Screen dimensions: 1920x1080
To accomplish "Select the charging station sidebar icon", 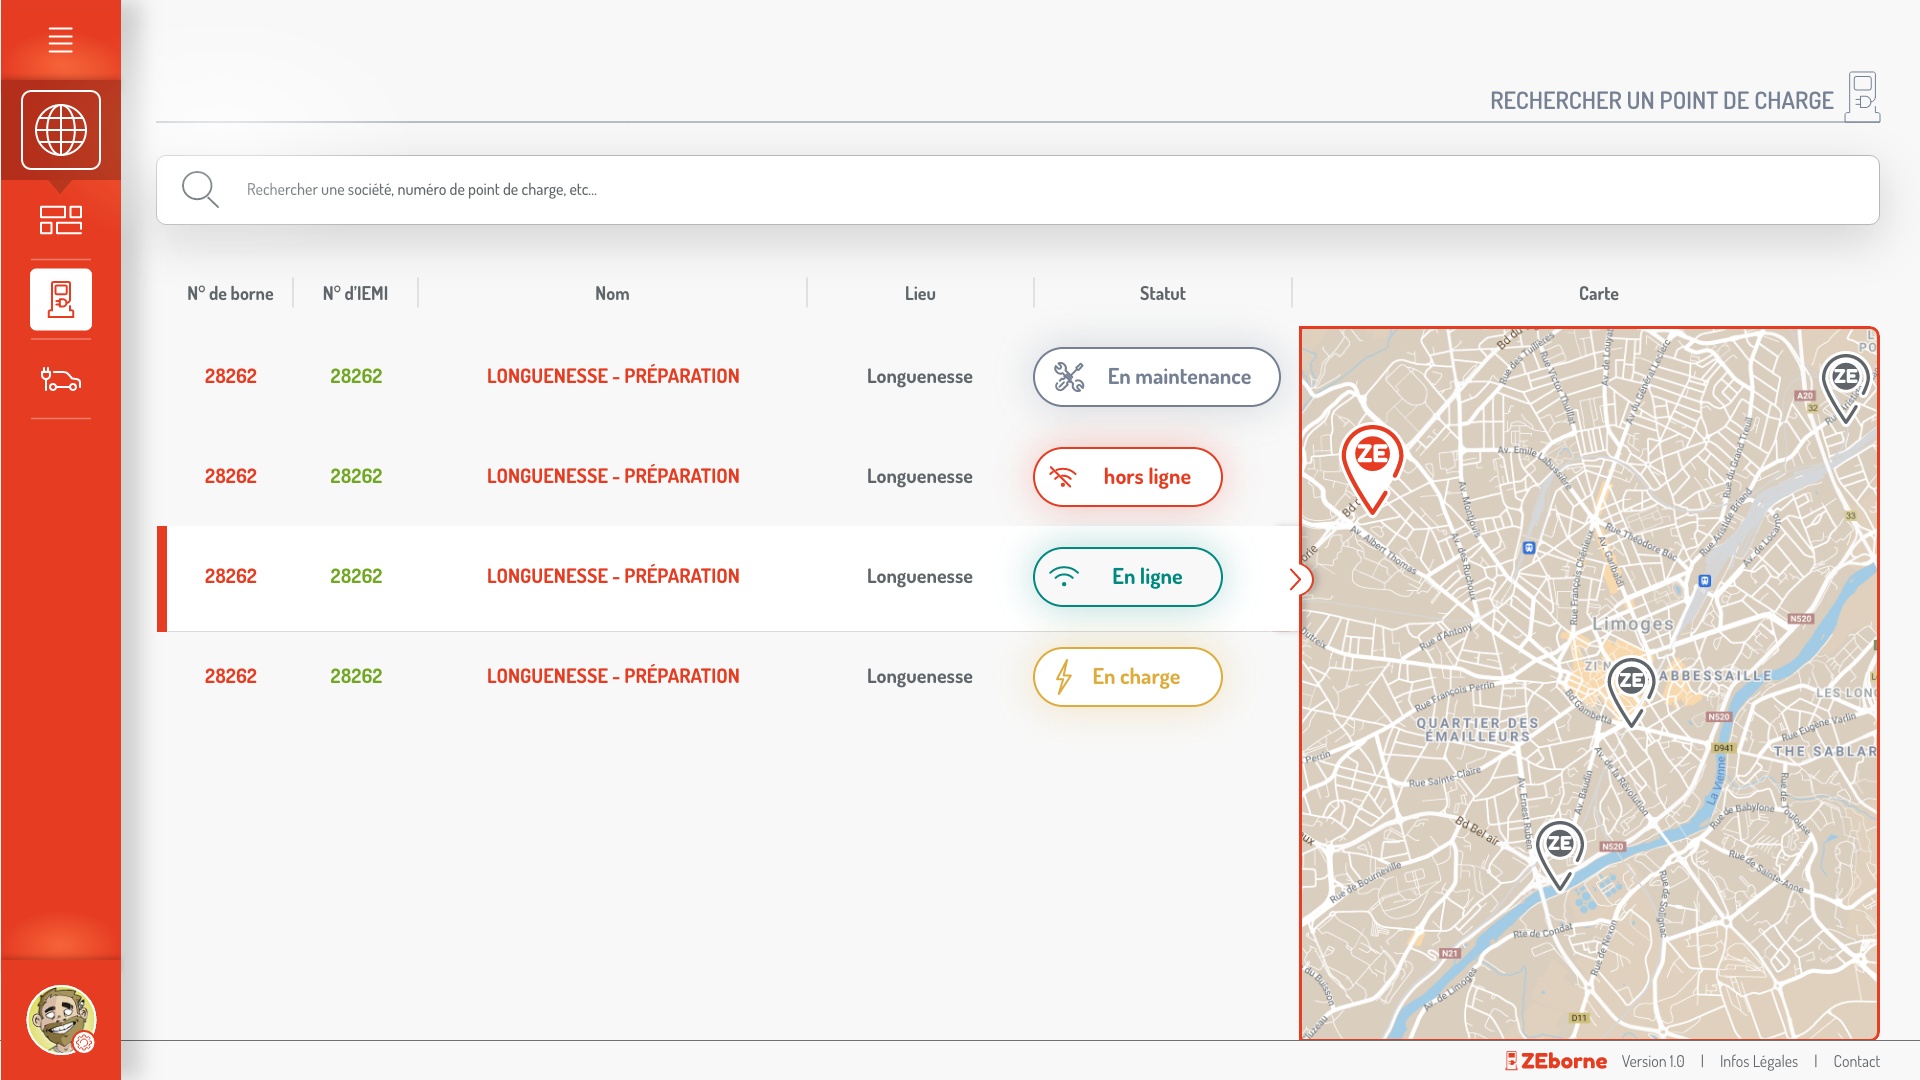I will coord(61,299).
